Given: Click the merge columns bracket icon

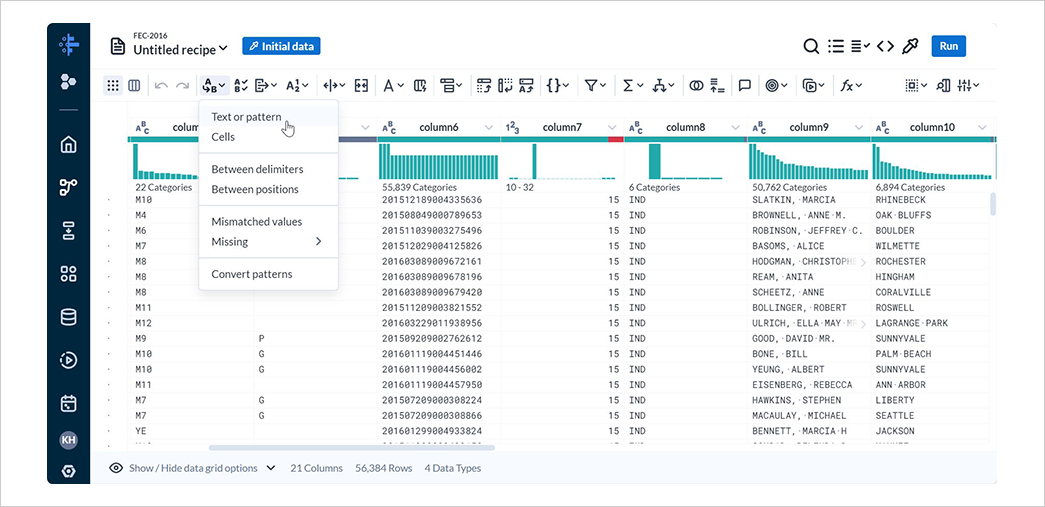Looking at the screenshot, I should pyautogui.click(x=361, y=85).
